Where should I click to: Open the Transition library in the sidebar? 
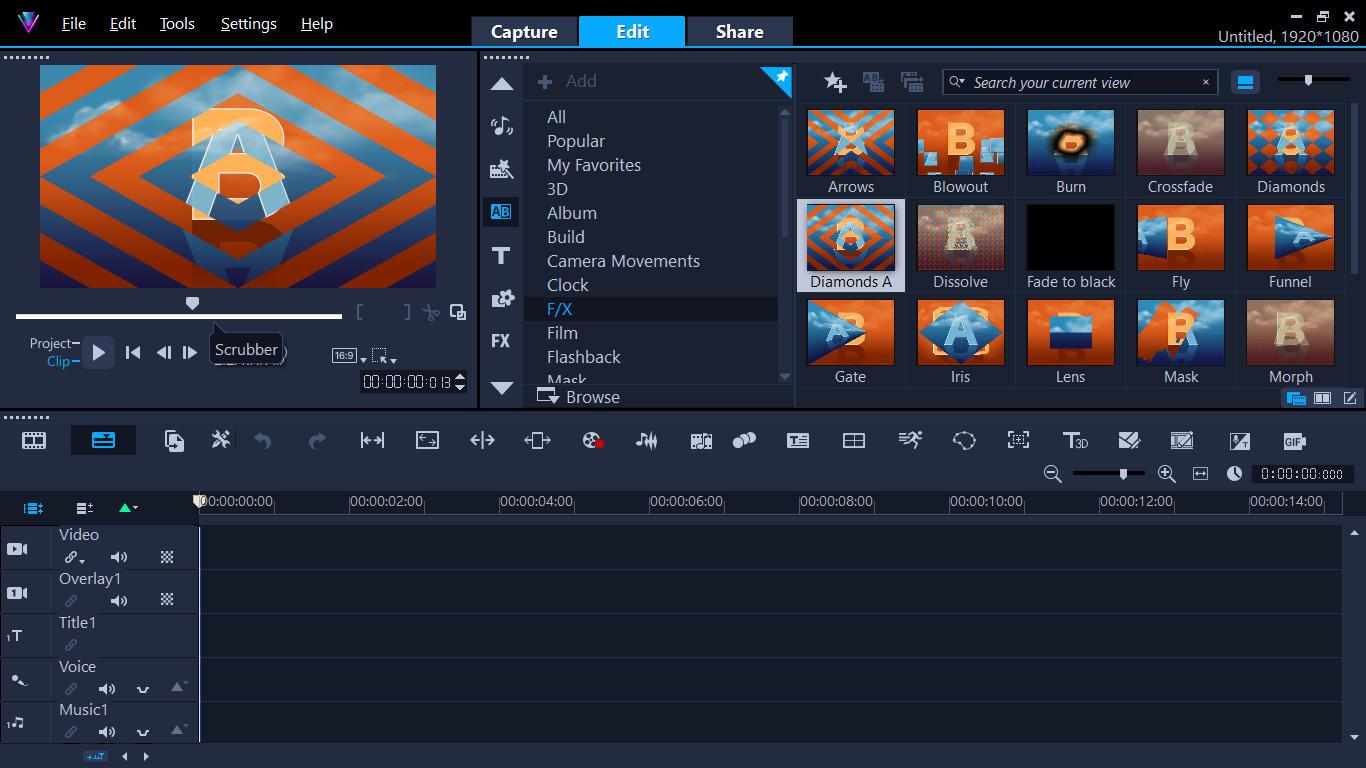(x=501, y=212)
